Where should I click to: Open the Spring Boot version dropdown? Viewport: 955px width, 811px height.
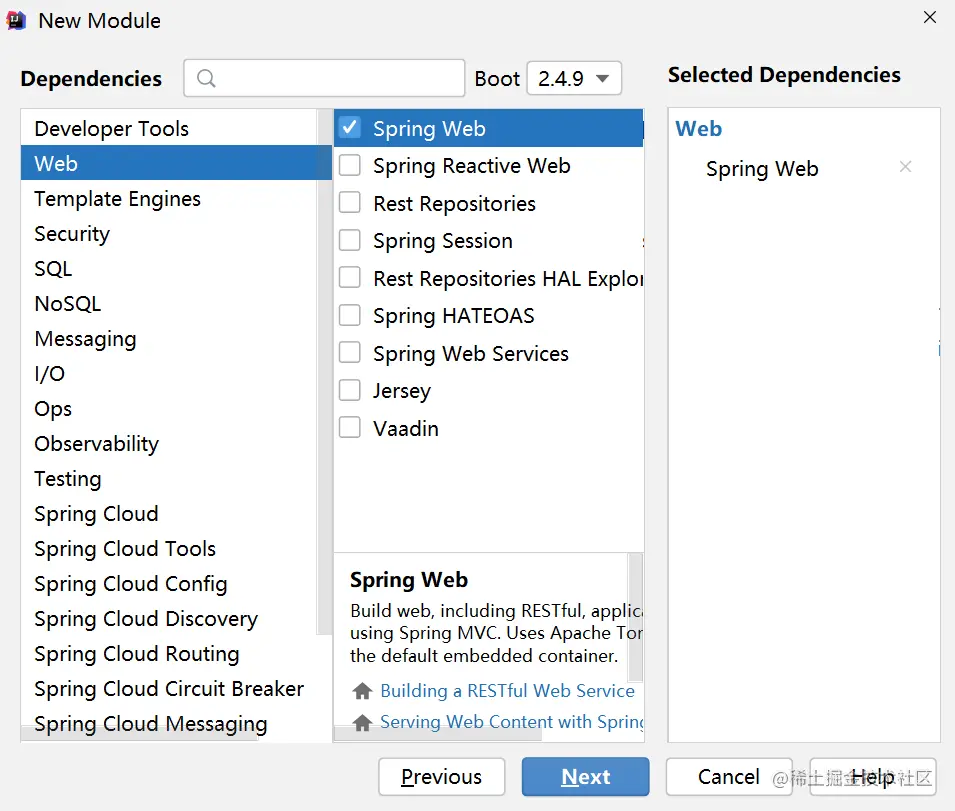pos(574,78)
